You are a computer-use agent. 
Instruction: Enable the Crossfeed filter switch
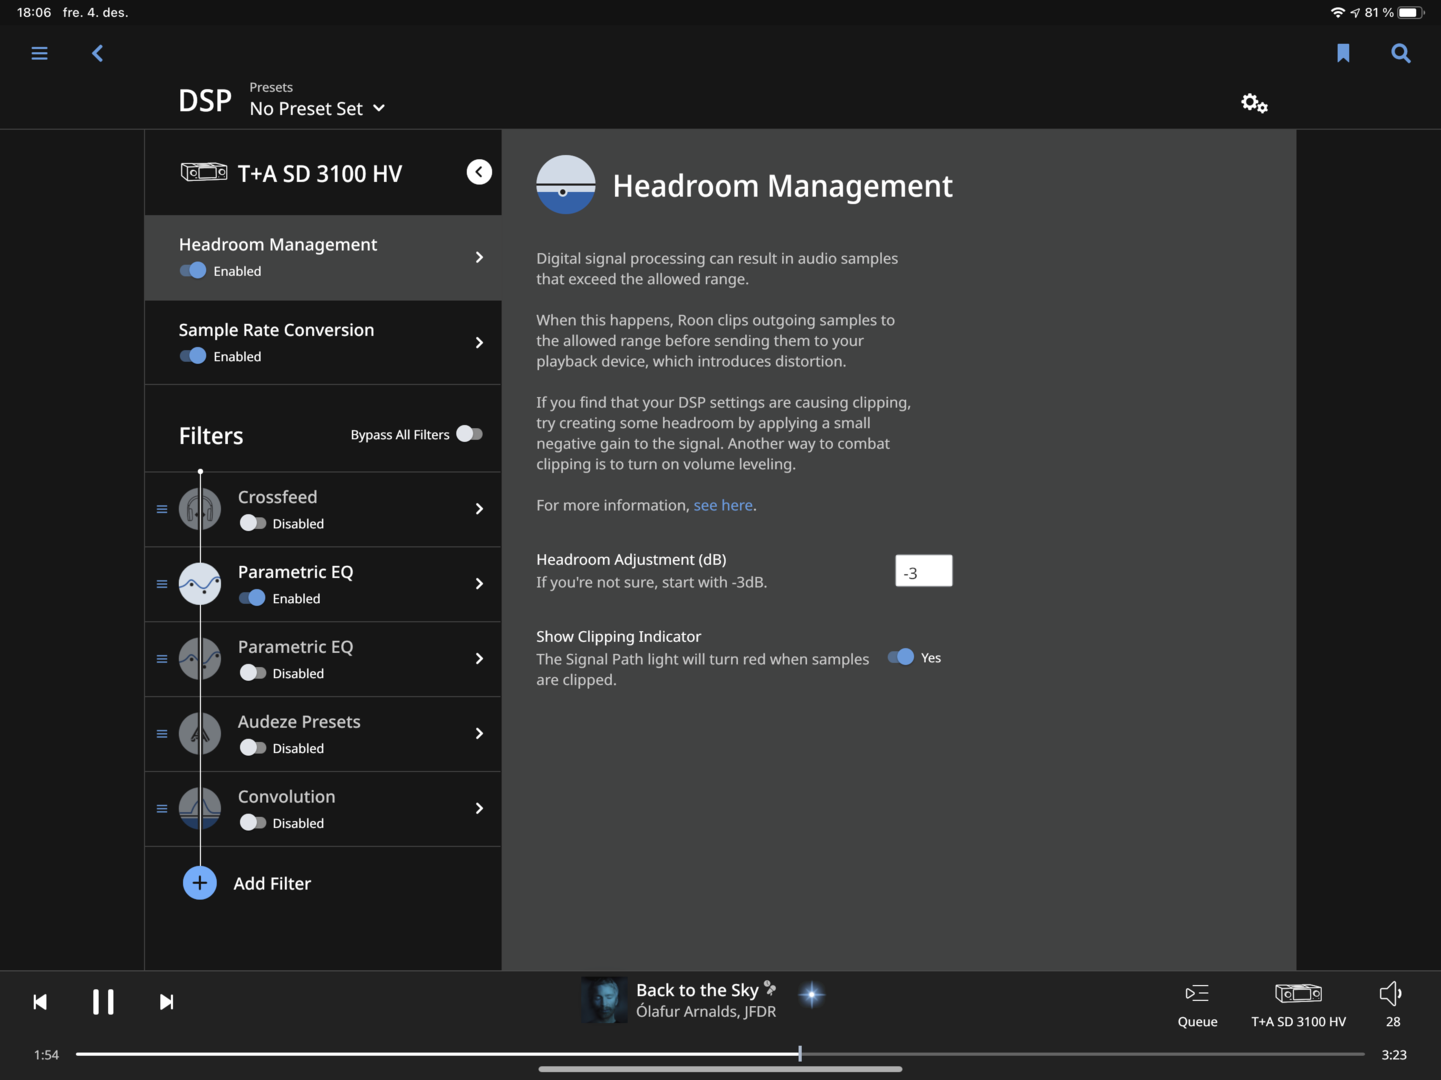(253, 523)
